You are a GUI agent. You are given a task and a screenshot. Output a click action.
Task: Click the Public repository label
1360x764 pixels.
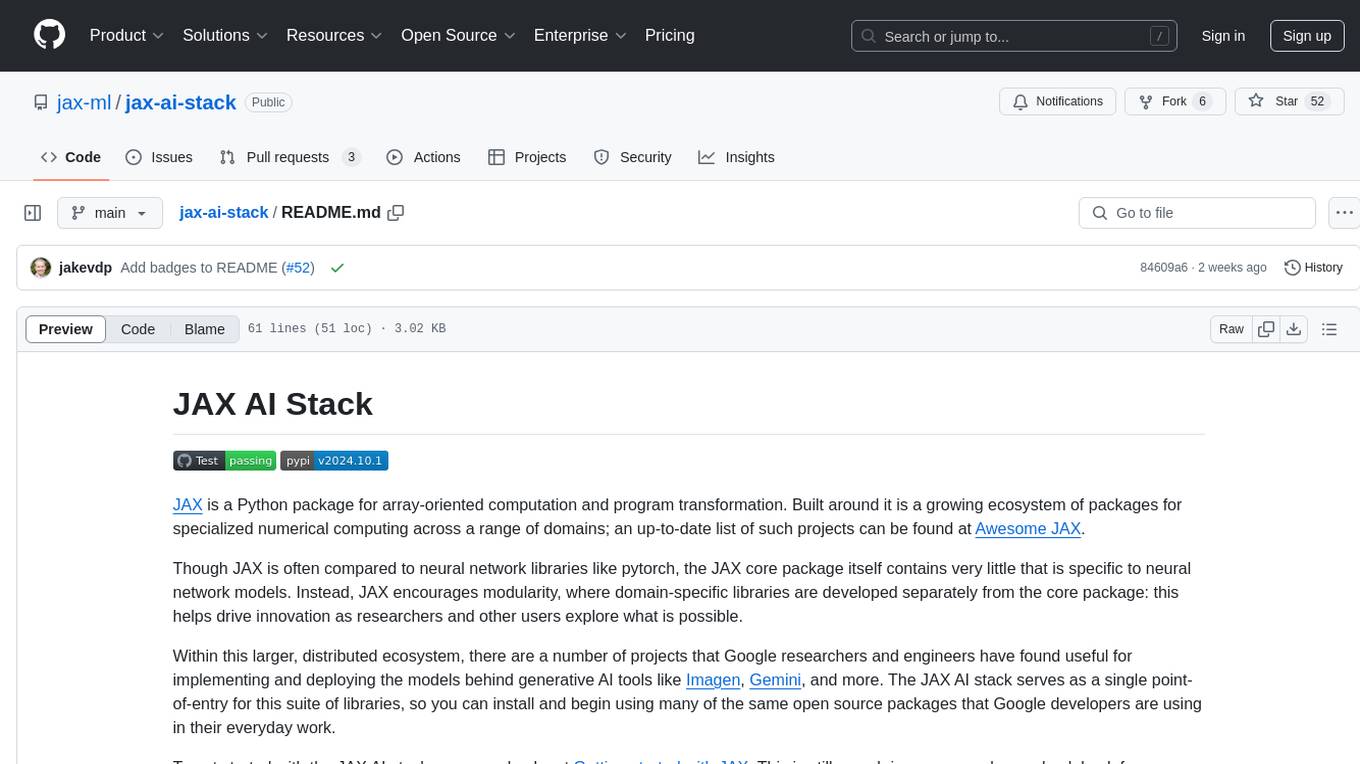[268, 102]
